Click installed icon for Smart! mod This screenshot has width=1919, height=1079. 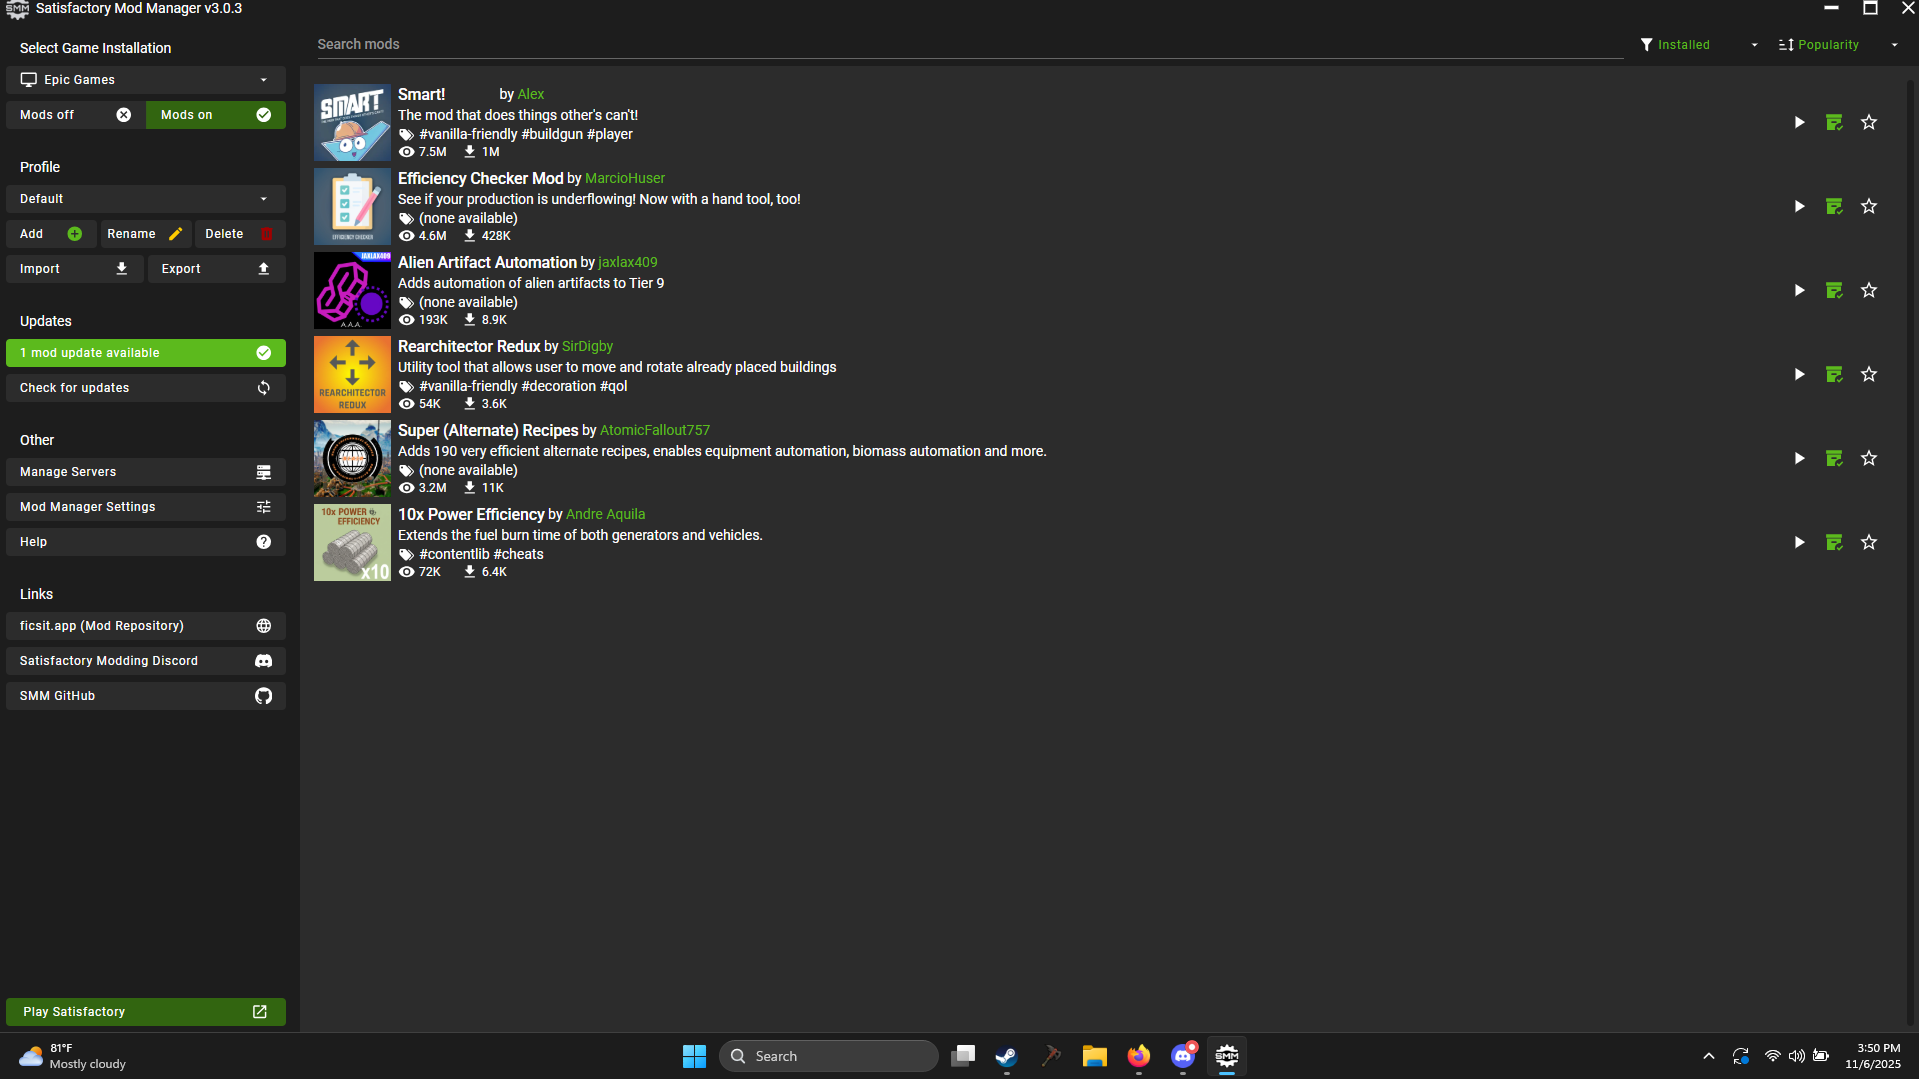(x=1834, y=122)
